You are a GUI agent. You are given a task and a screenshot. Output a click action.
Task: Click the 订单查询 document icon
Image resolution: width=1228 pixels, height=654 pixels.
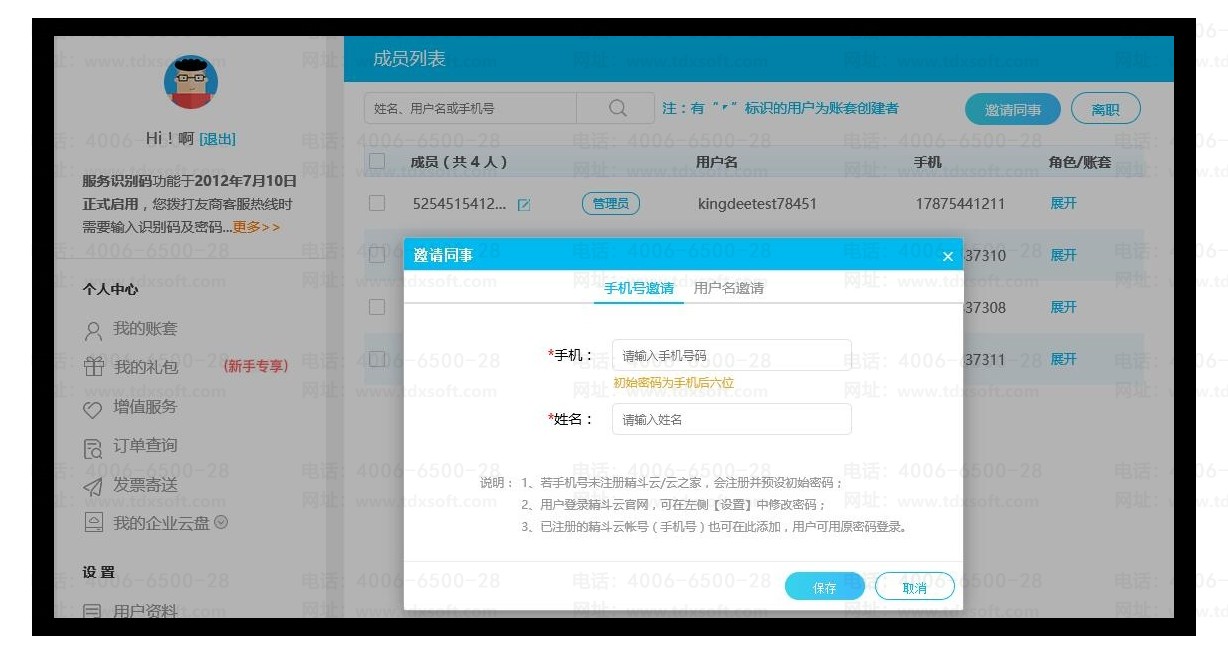point(93,447)
